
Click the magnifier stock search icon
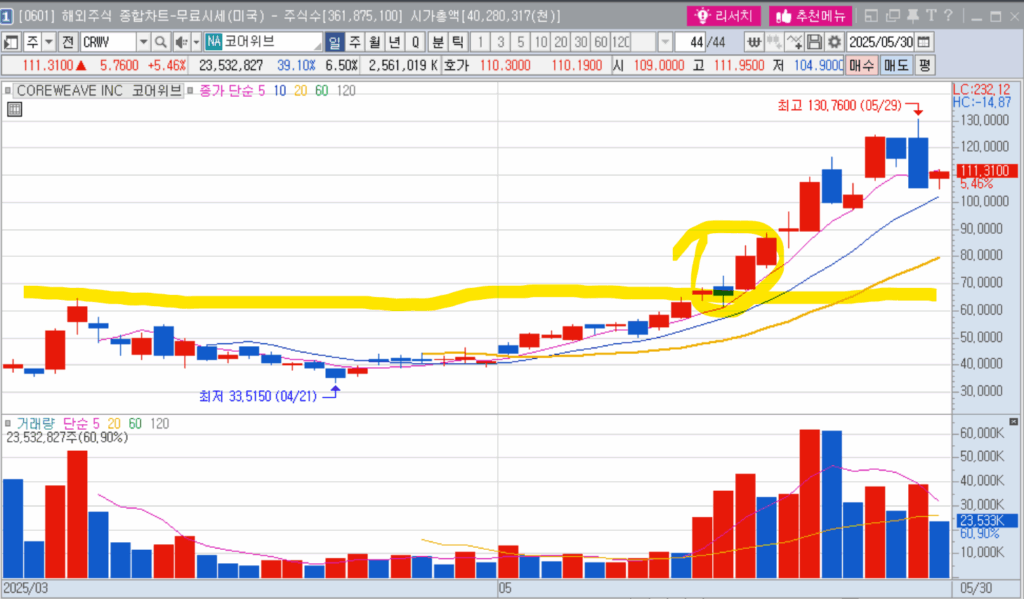tap(161, 42)
